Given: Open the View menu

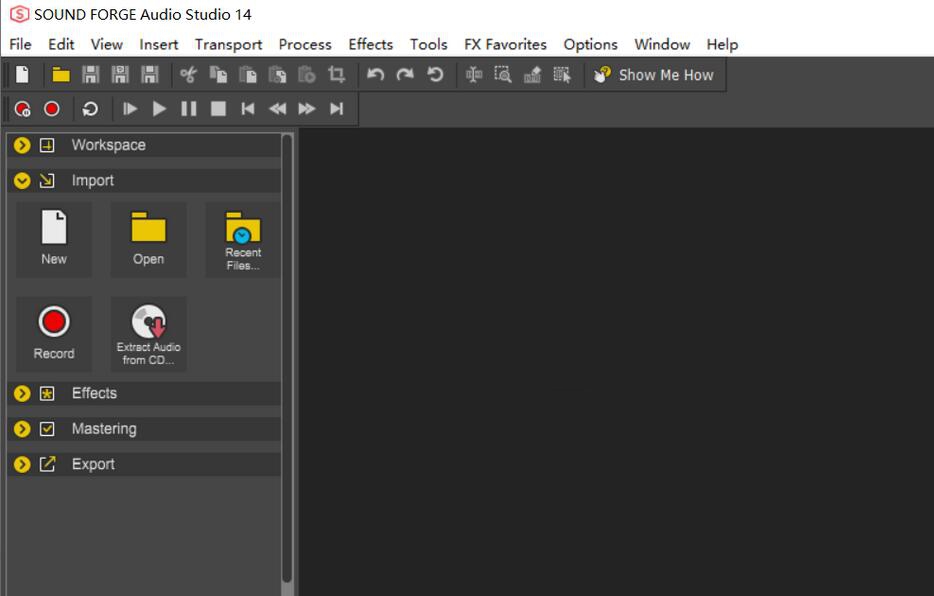Looking at the screenshot, I should [x=107, y=45].
